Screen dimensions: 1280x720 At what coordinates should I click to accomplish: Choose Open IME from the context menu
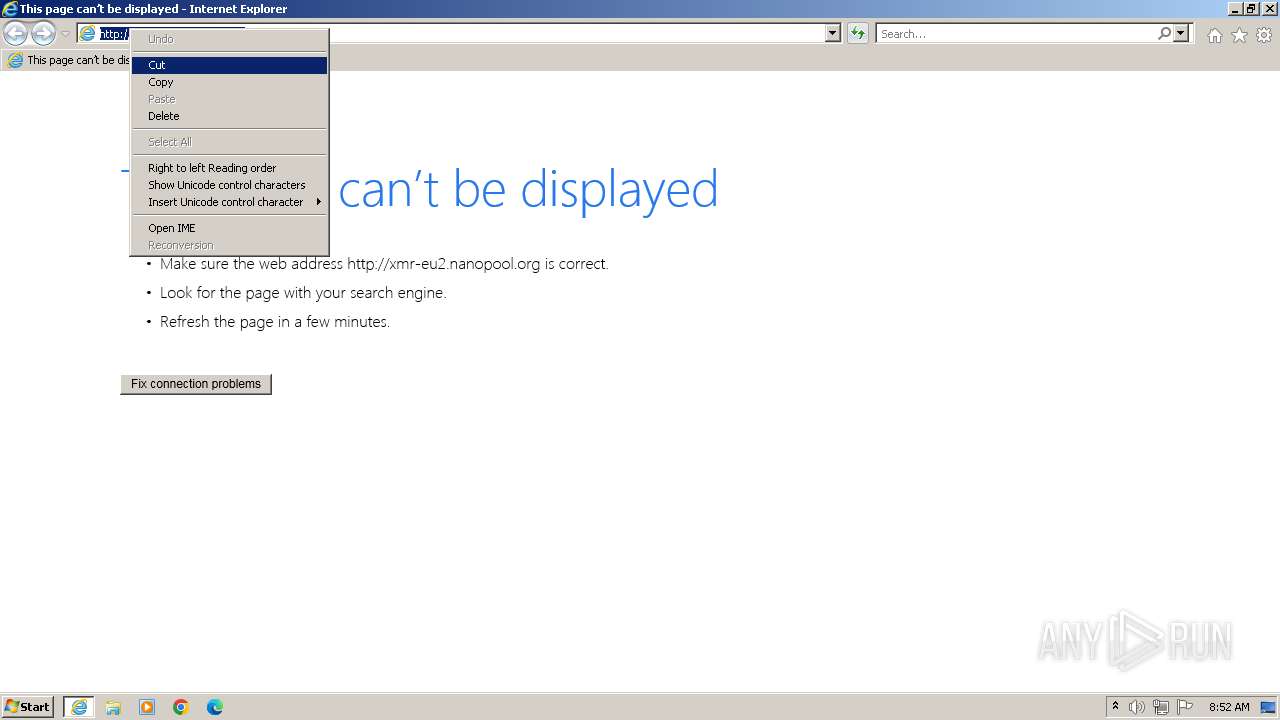(229, 228)
